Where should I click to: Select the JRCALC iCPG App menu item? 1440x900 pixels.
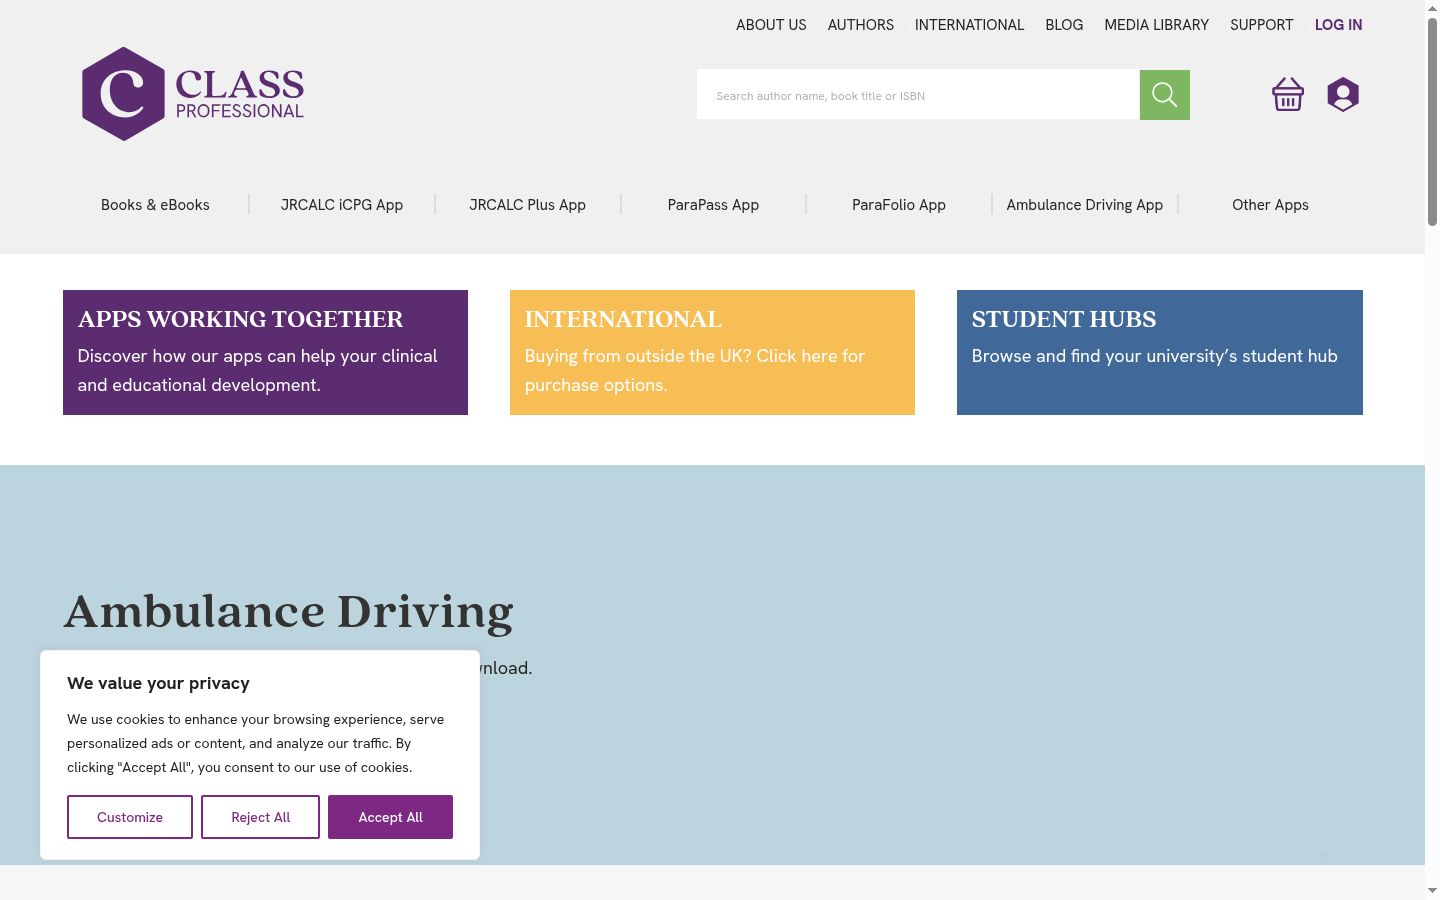pyautogui.click(x=342, y=205)
